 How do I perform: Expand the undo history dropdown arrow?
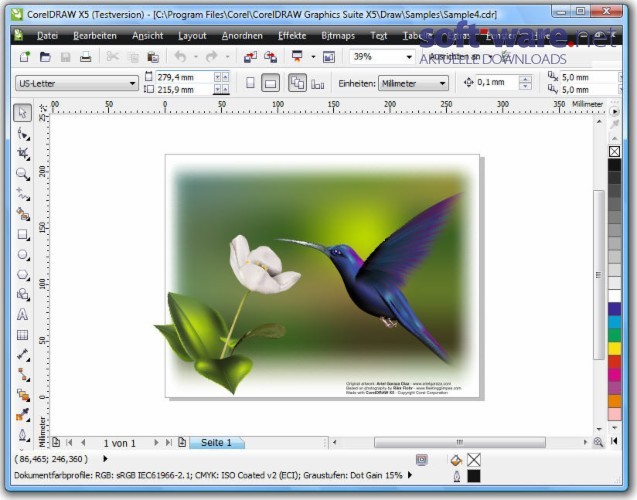[x=196, y=57]
